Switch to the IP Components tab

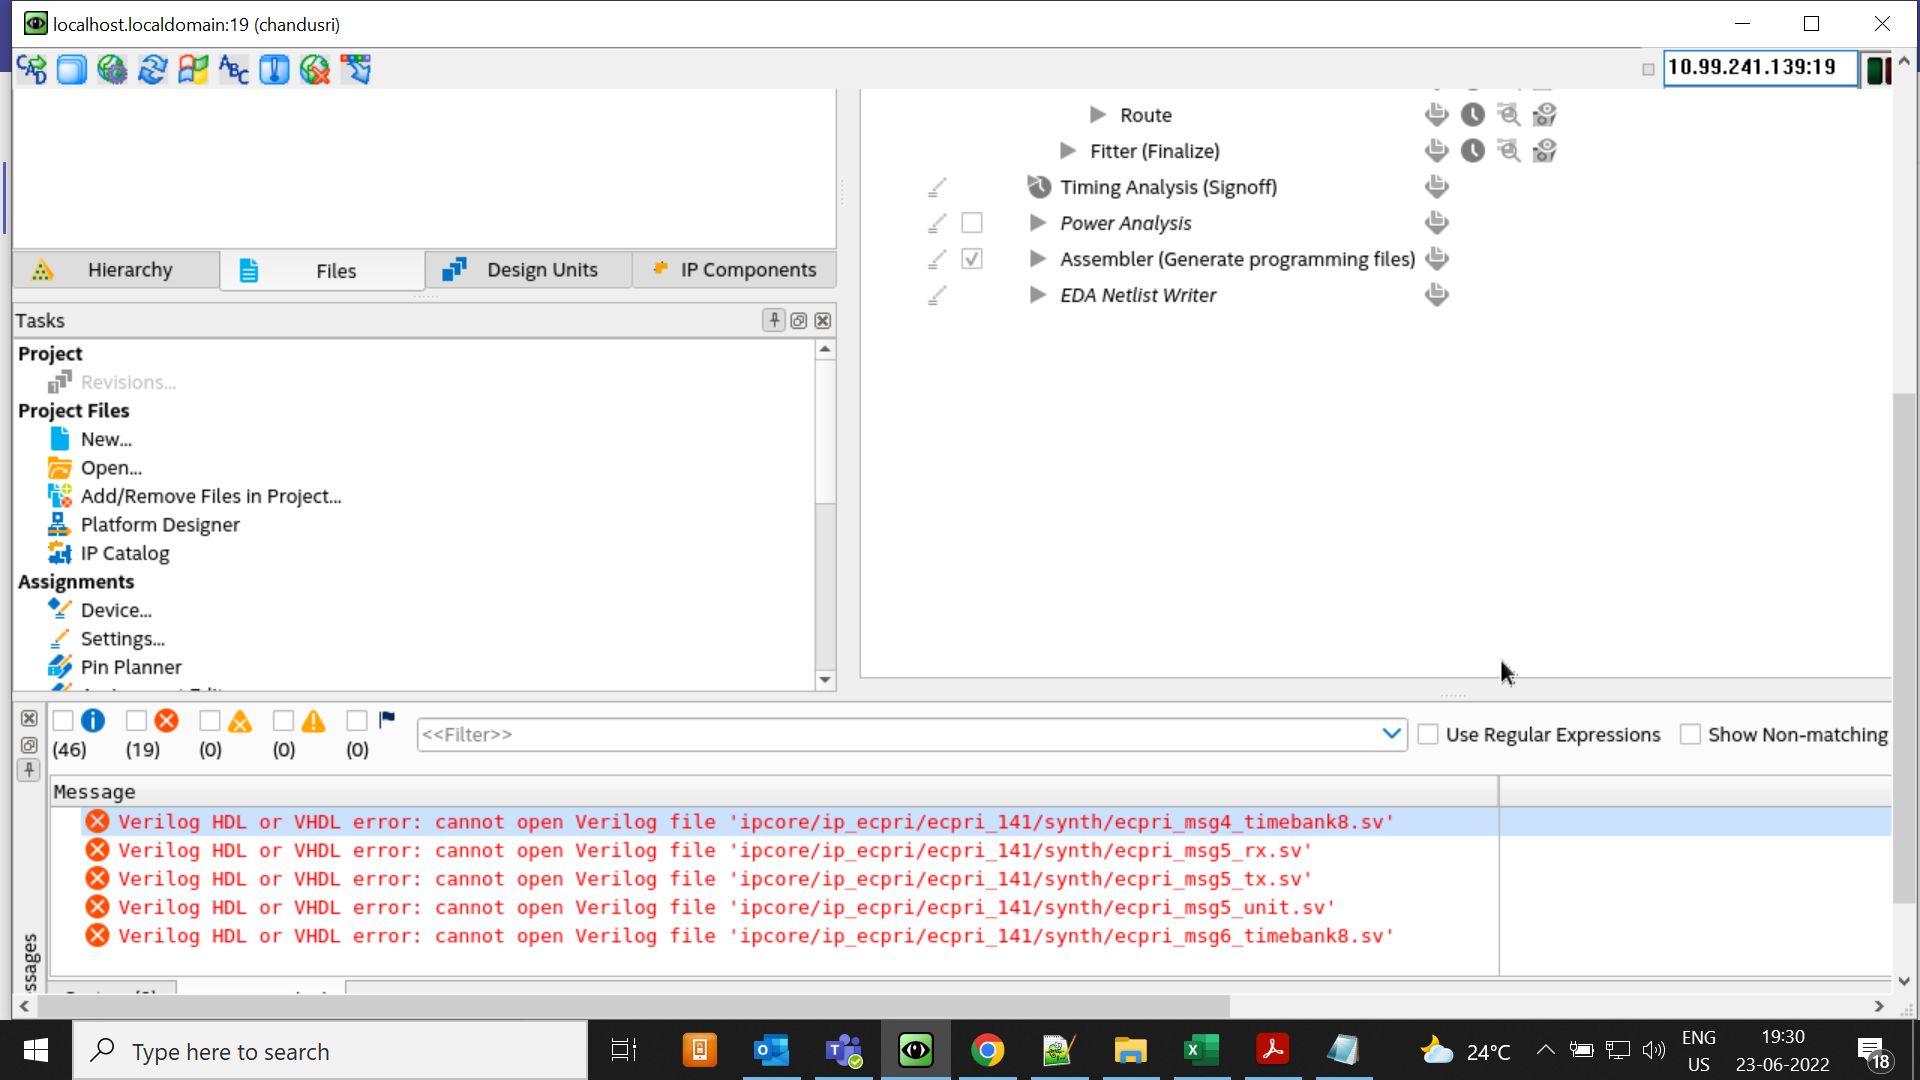click(x=734, y=270)
